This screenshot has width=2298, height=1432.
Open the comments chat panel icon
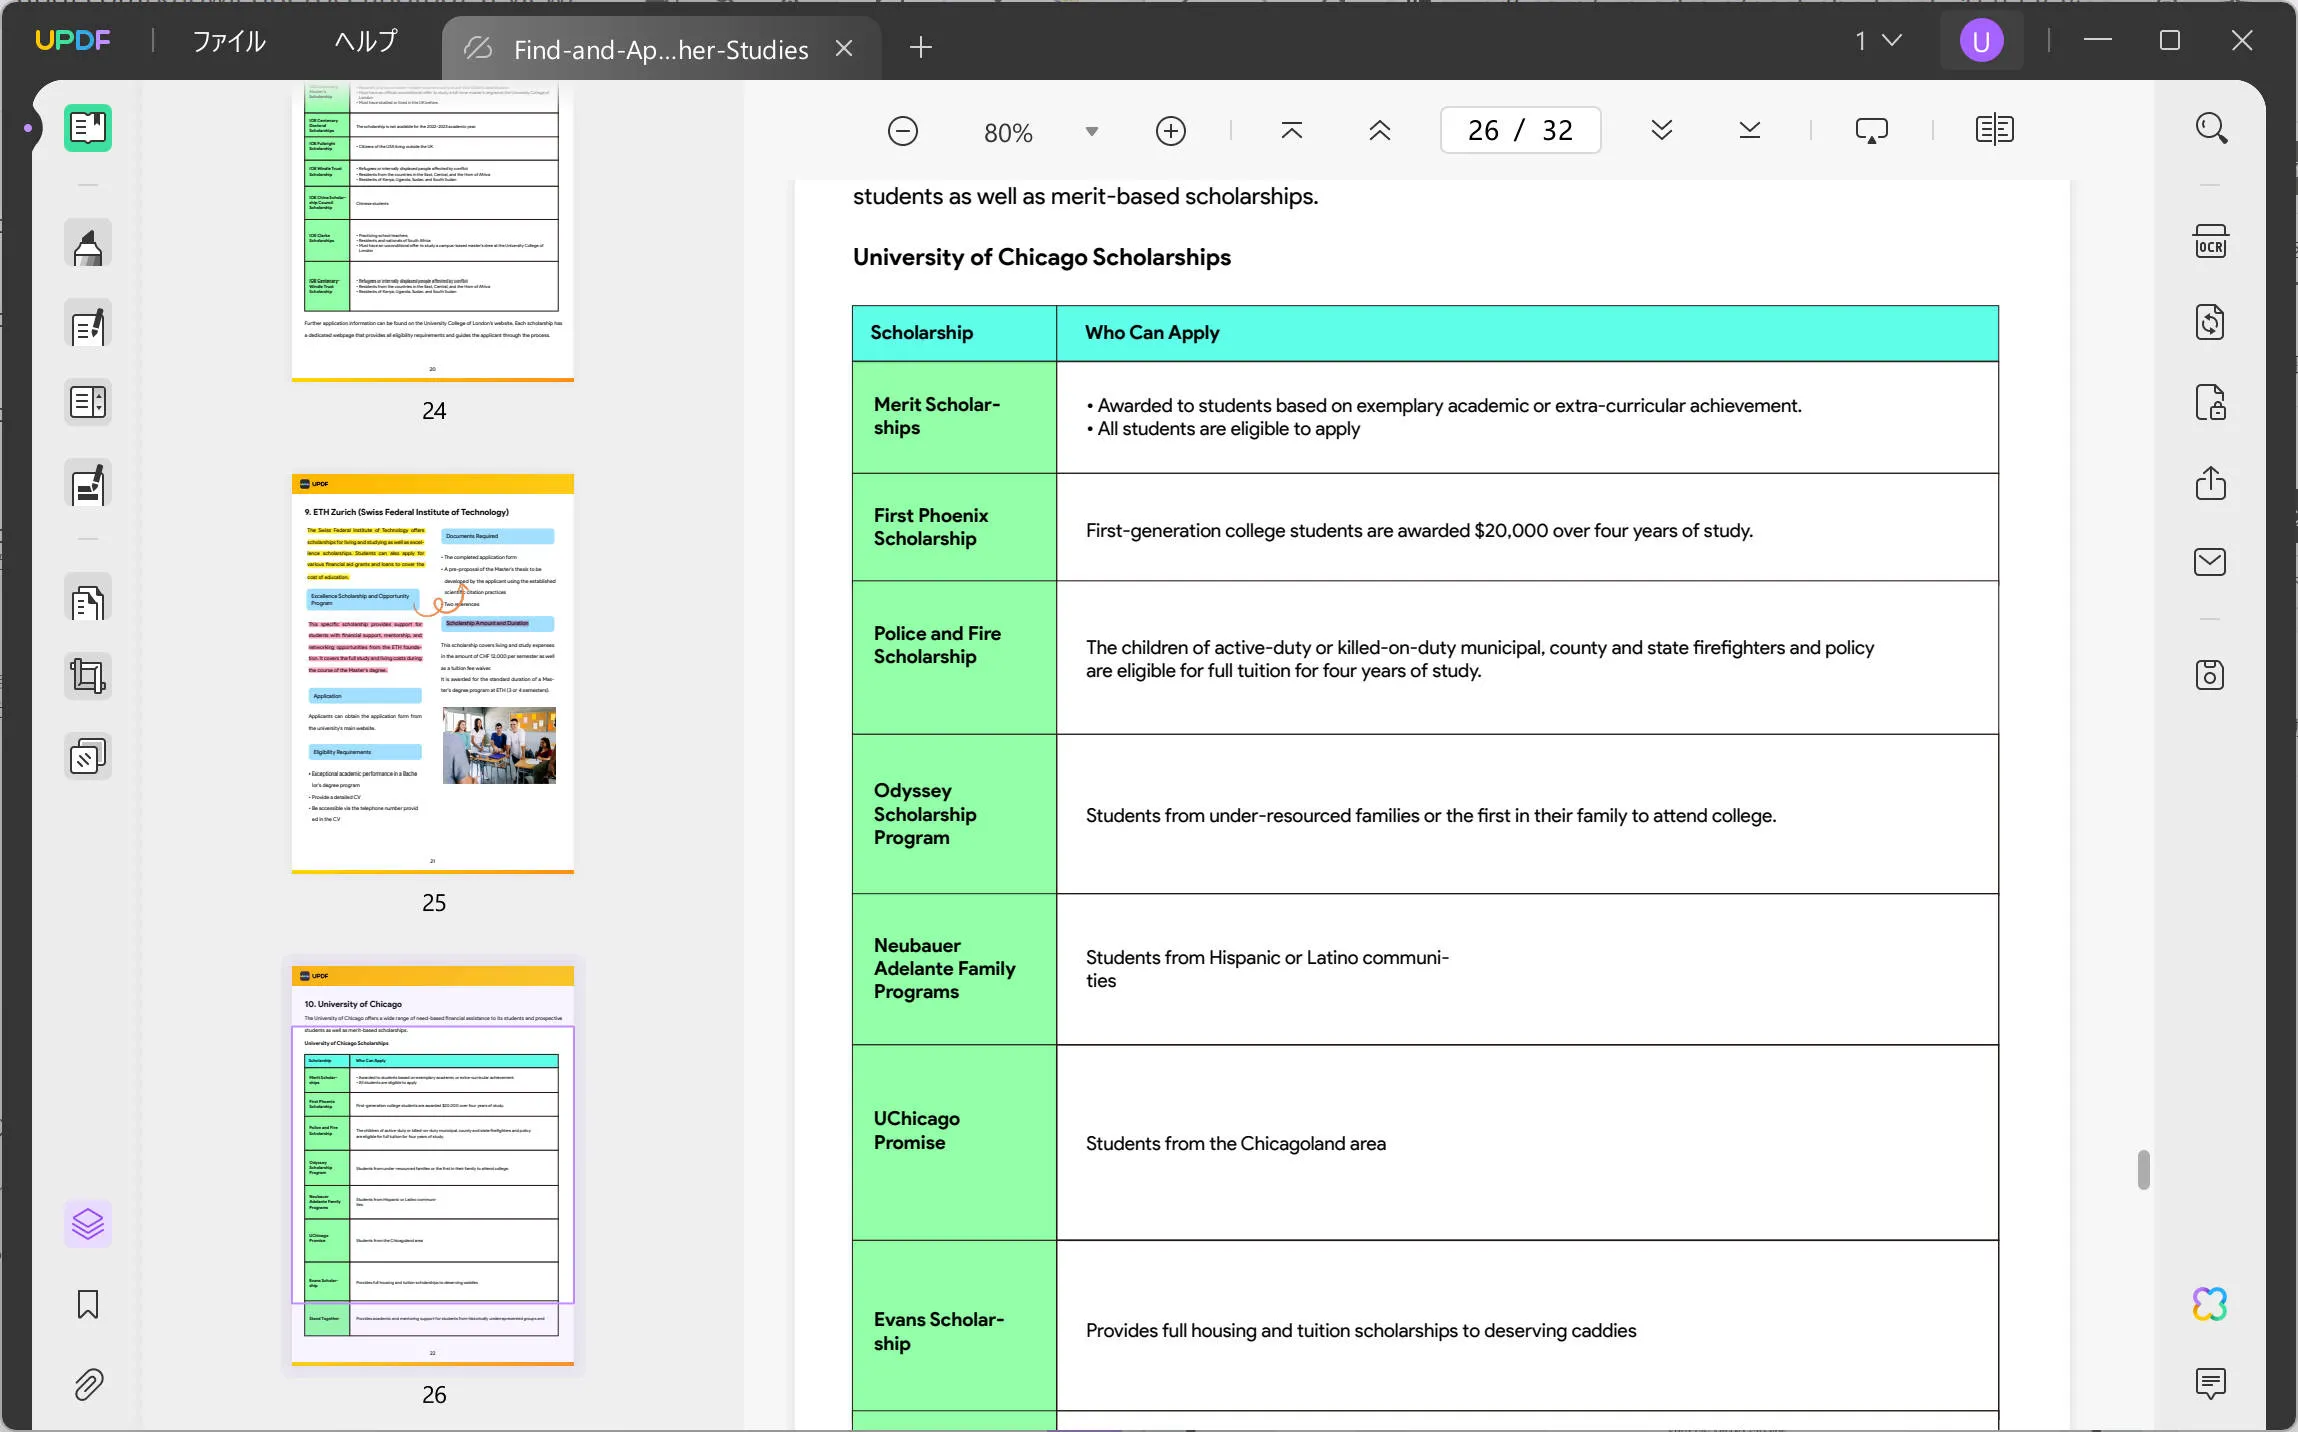[2210, 1383]
